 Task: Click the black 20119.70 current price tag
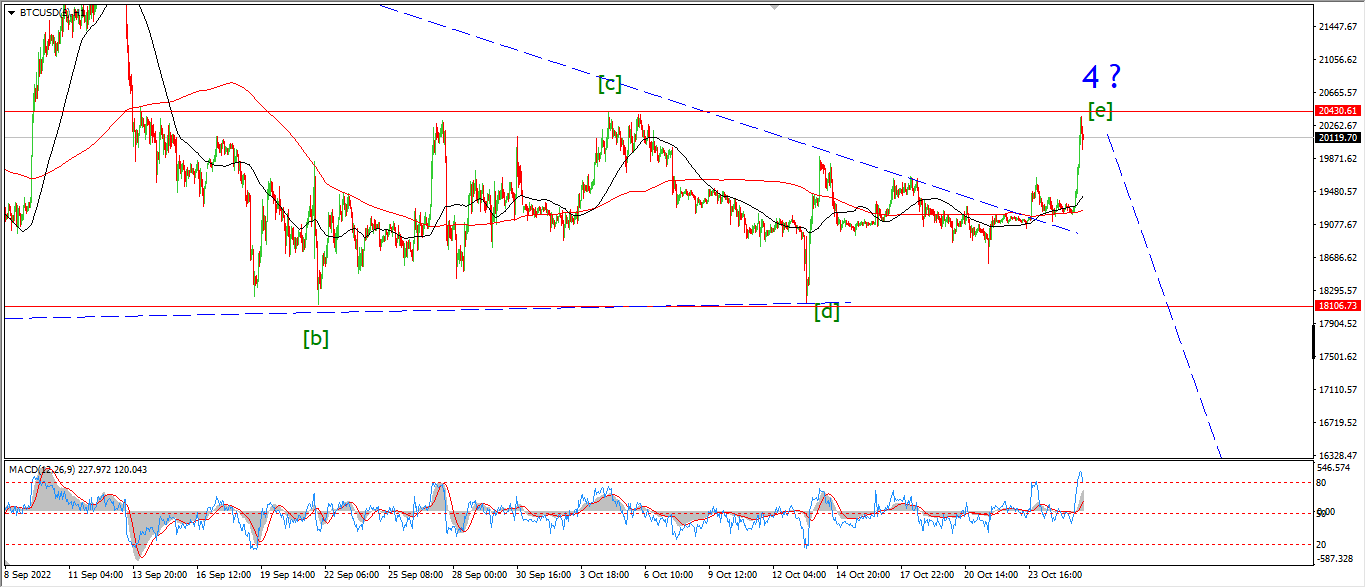click(1337, 138)
